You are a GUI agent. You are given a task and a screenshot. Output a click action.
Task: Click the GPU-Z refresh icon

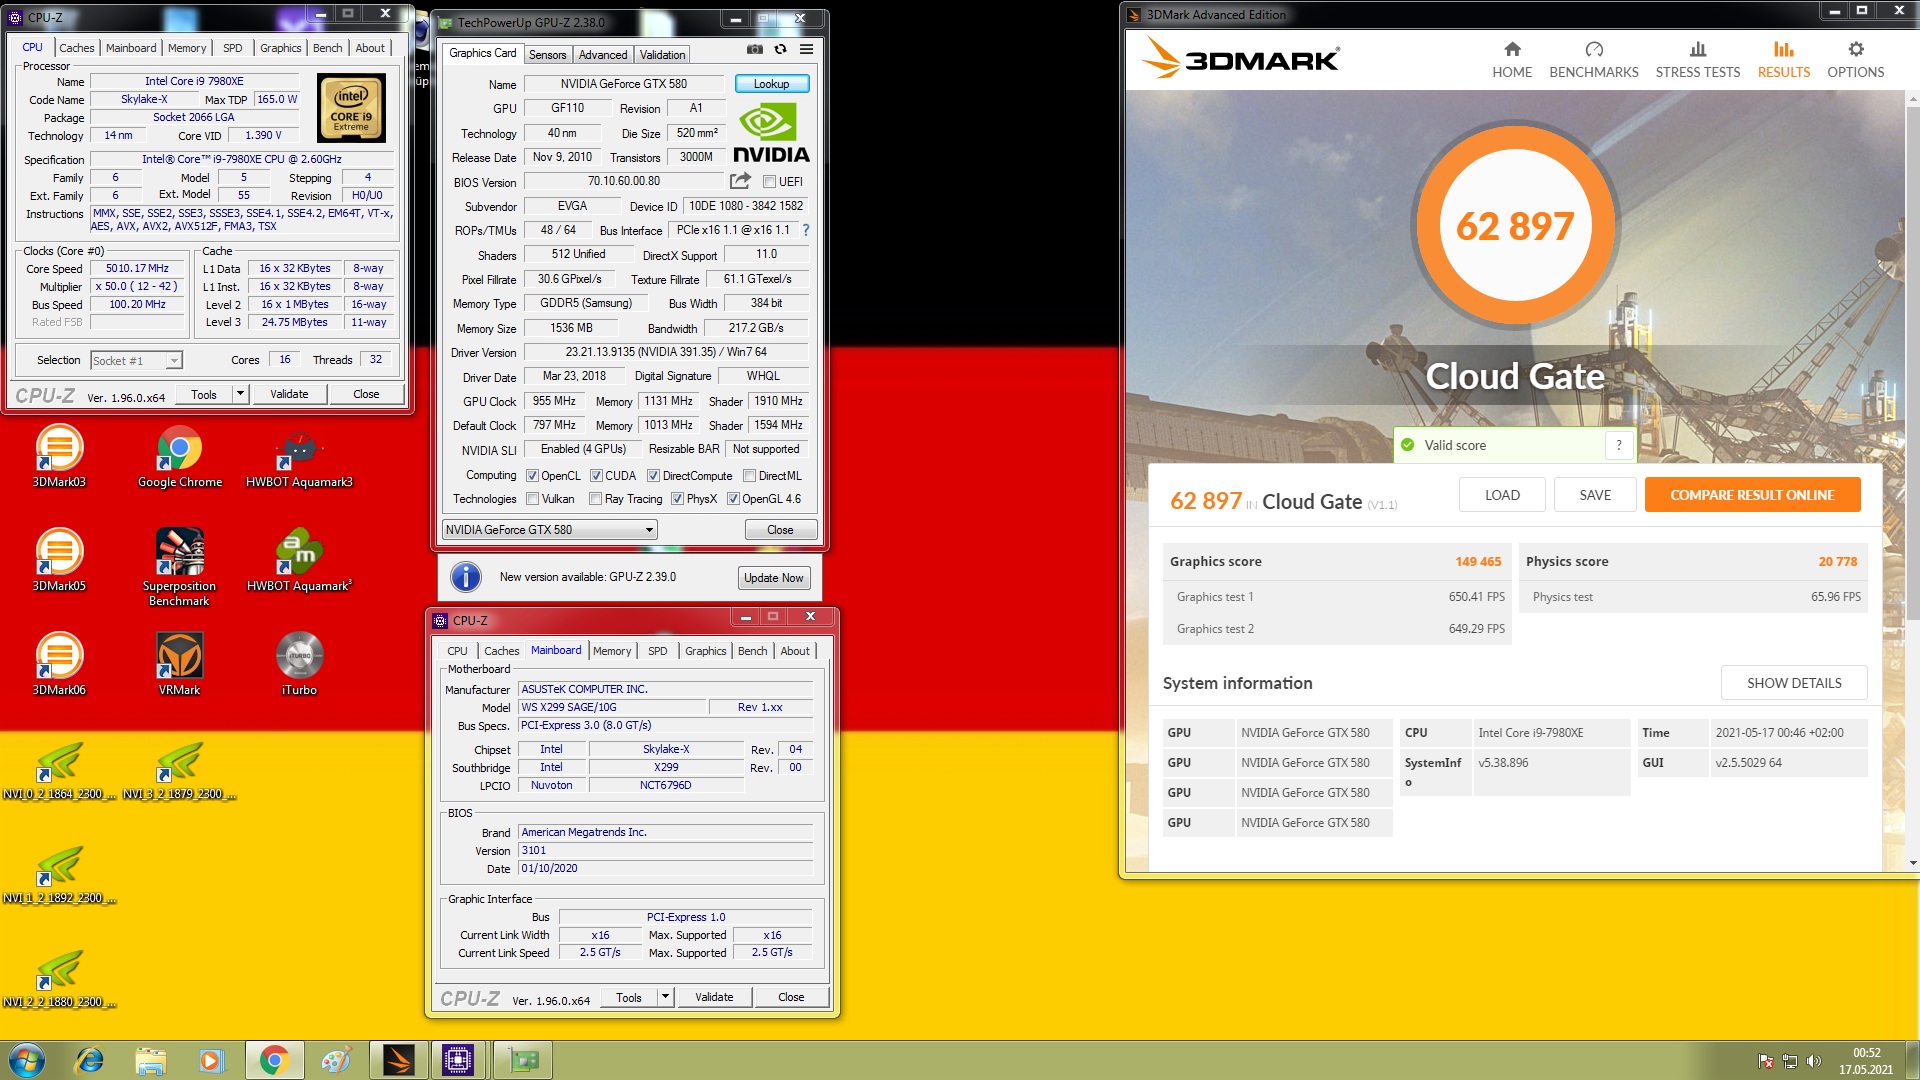[x=781, y=49]
